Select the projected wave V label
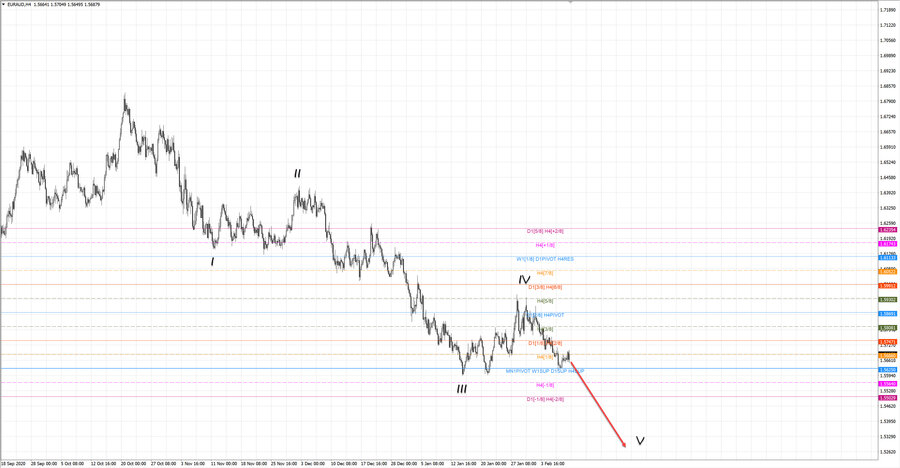 pos(640,440)
